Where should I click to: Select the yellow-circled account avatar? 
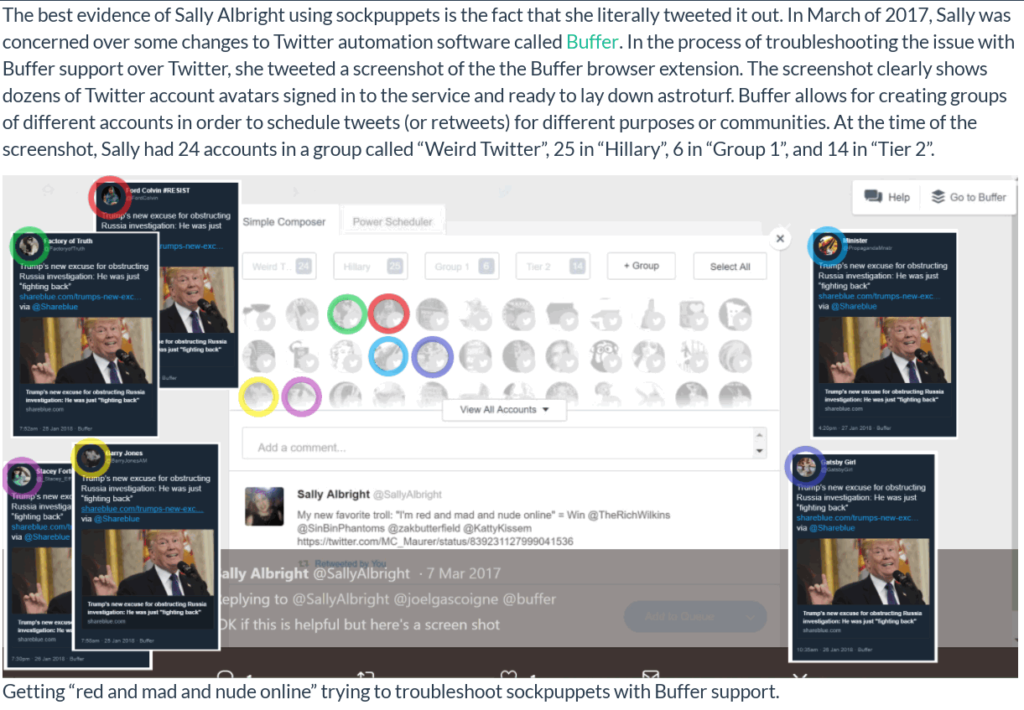[x=259, y=396]
